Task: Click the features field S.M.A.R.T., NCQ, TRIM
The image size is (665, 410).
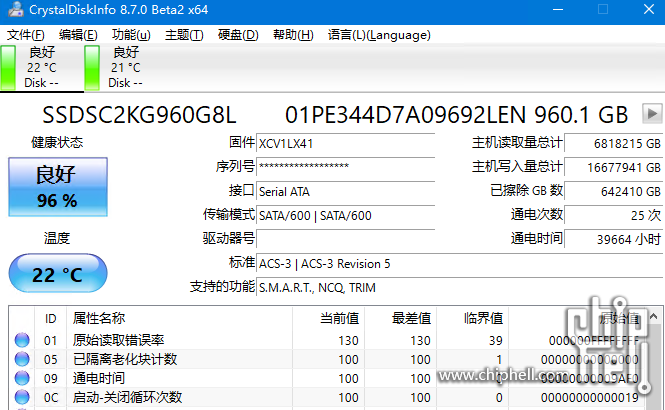Action: click(x=460, y=287)
